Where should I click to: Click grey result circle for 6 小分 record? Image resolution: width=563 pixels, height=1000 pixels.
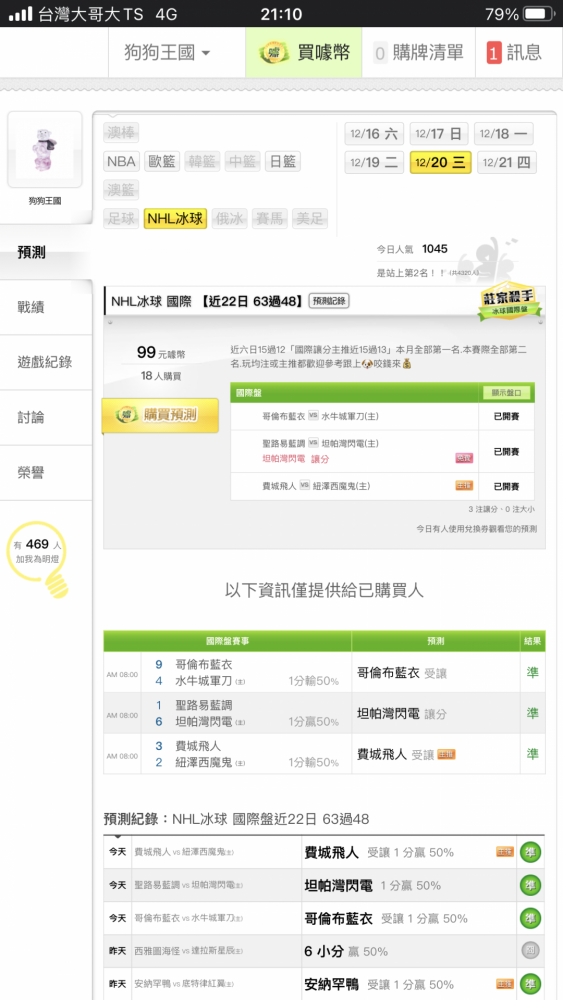click(530, 952)
